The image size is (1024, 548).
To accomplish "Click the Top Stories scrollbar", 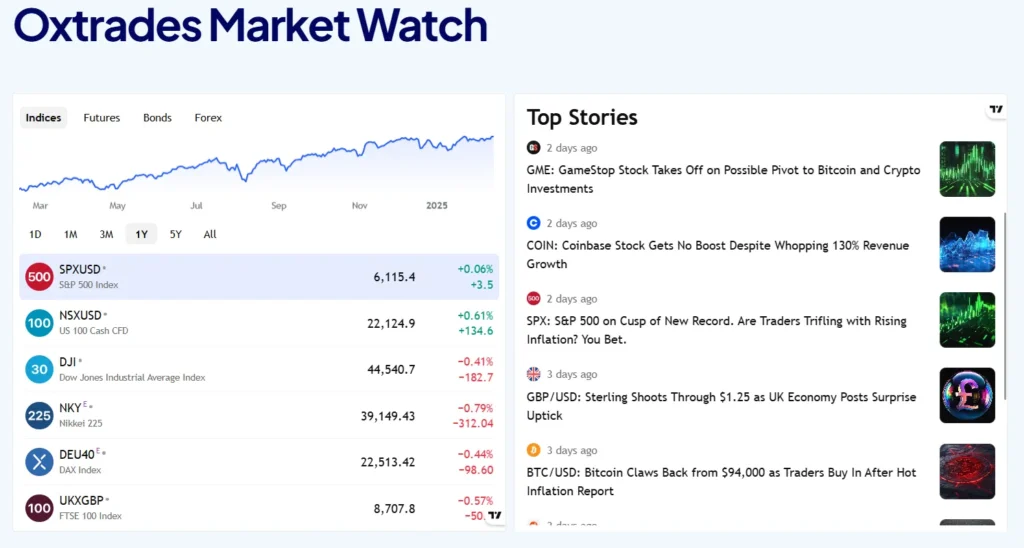I will tap(1006, 278).
